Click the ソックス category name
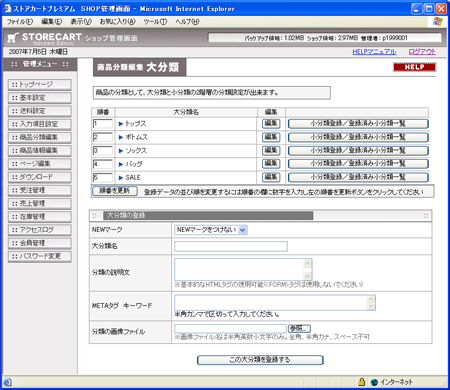This screenshot has height=390, width=450. (x=136, y=151)
